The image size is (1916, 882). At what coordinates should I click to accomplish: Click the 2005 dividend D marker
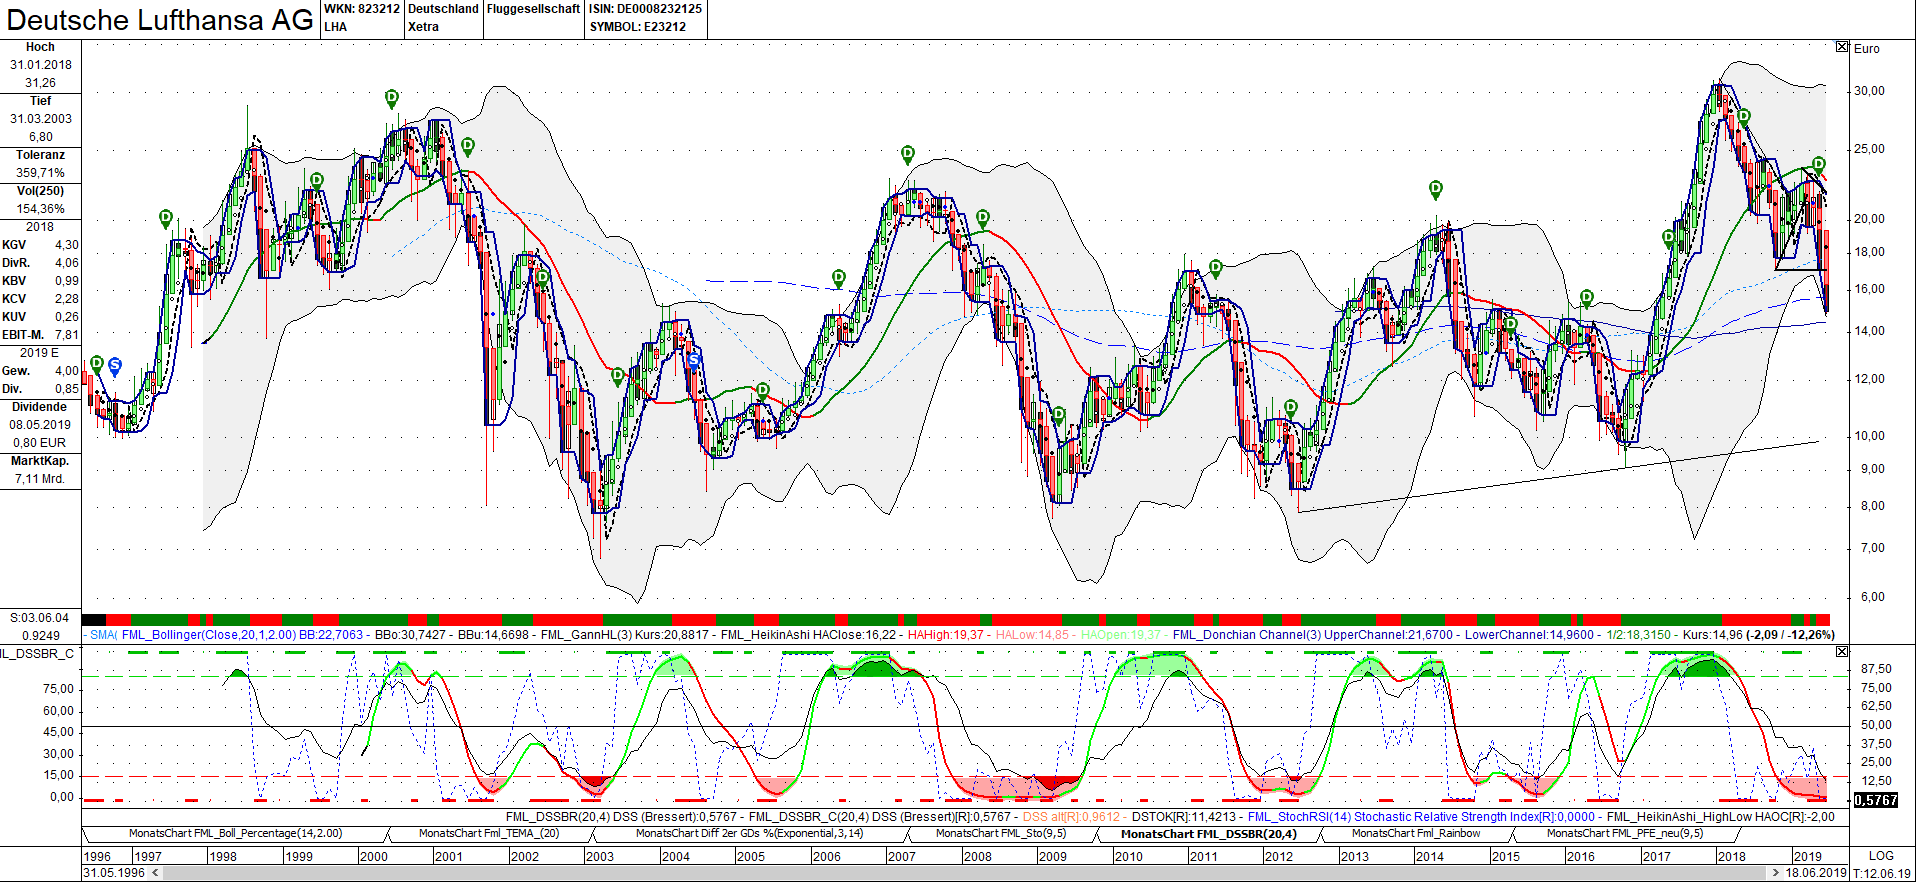[763, 391]
